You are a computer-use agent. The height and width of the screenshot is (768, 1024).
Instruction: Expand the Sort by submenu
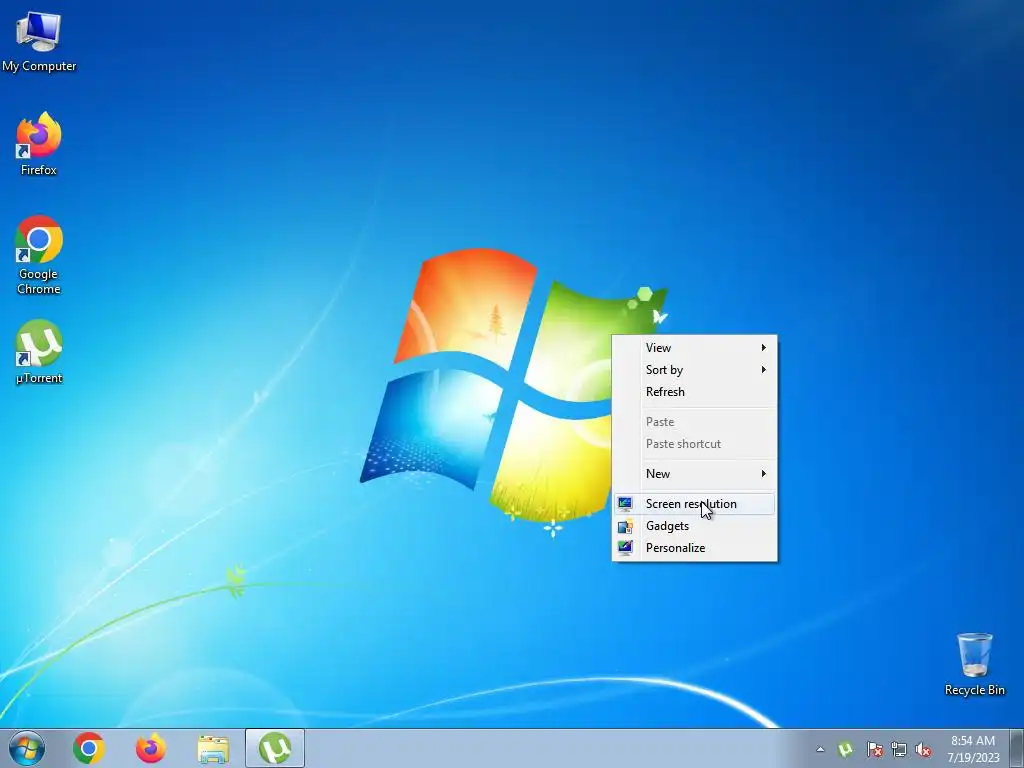click(x=695, y=370)
